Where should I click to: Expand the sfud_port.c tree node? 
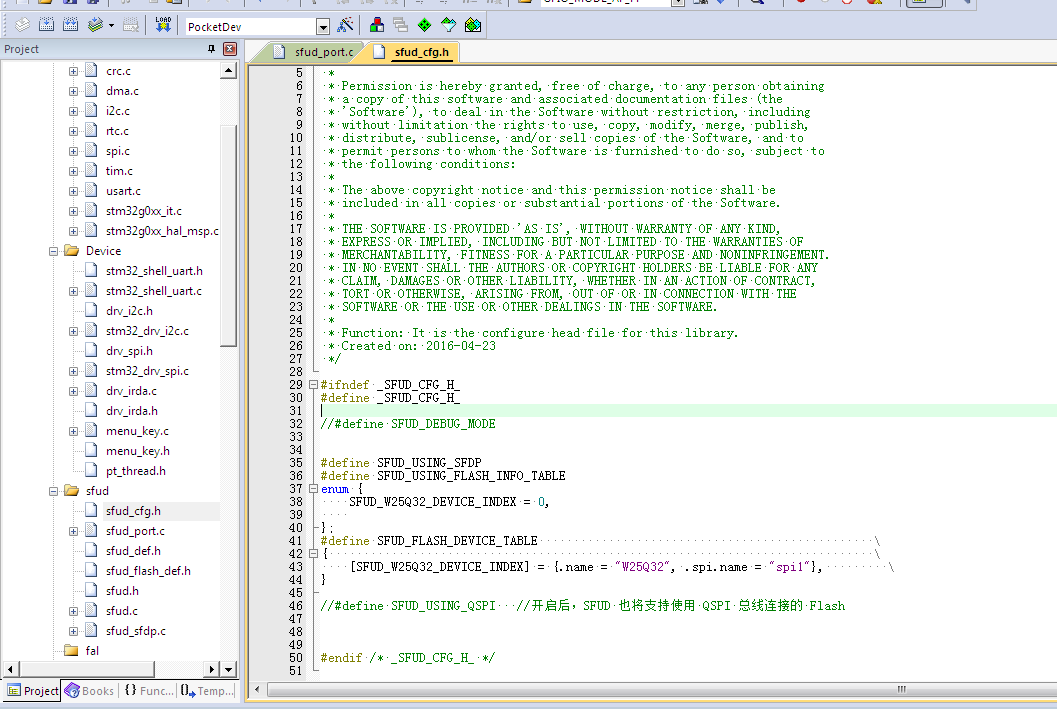pyautogui.click(x=73, y=532)
